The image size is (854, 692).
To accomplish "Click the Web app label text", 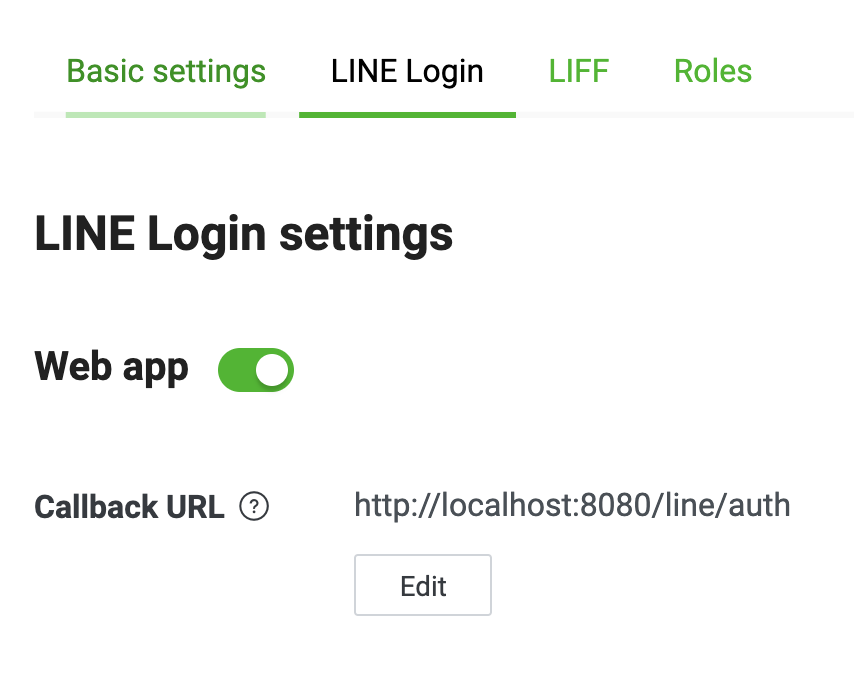I will tap(111, 368).
